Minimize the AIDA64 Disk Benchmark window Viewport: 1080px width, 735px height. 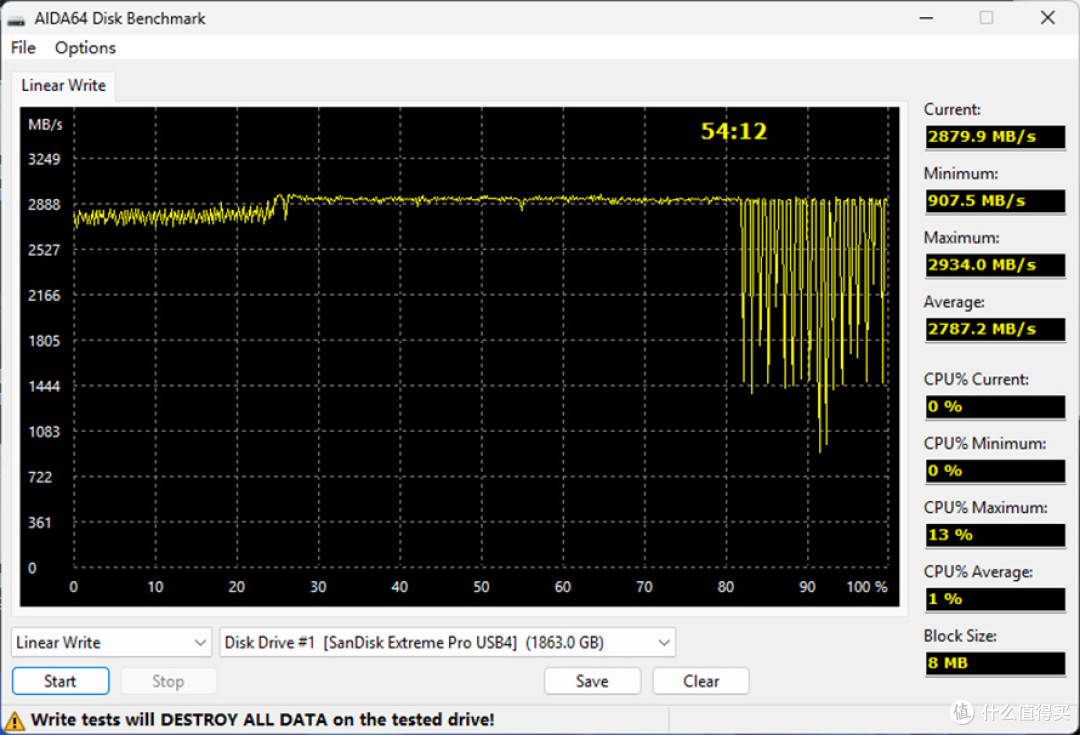point(926,18)
